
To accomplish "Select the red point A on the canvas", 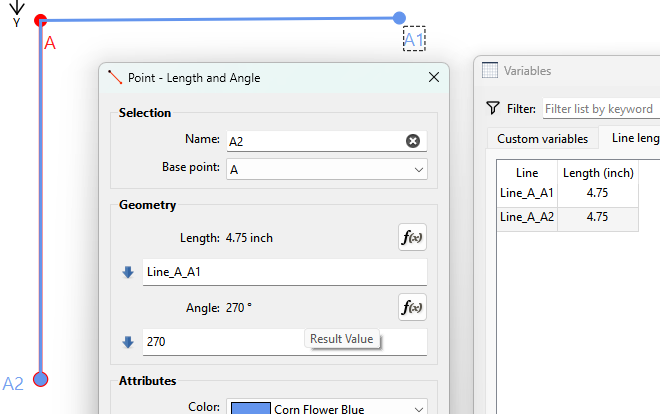I will tap(40, 21).
